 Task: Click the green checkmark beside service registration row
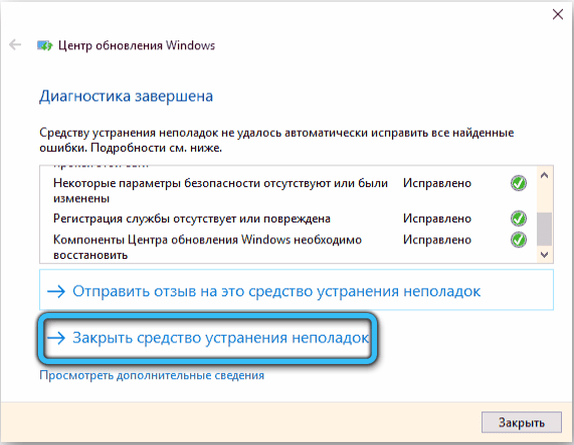point(518,218)
